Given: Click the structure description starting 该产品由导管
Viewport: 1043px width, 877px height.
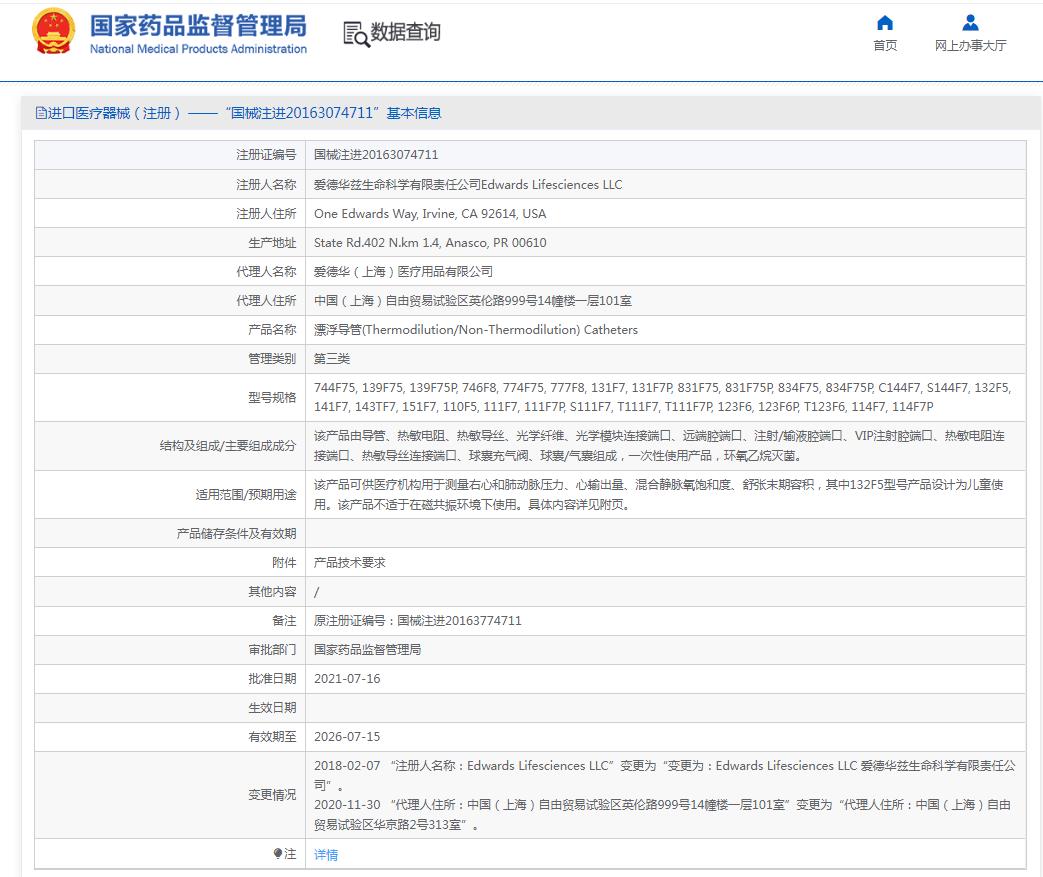Looking at the screenshot, I should pos(659,446).
